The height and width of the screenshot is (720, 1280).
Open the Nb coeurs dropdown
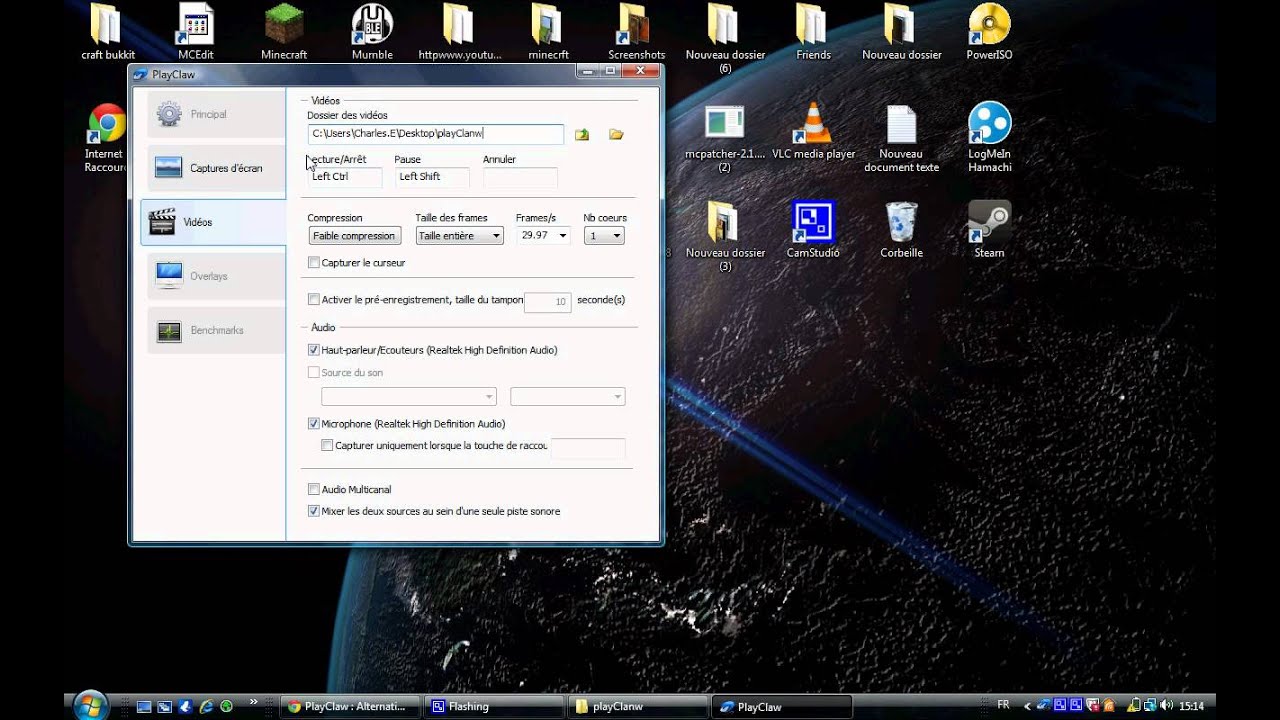tap(604, 236)
